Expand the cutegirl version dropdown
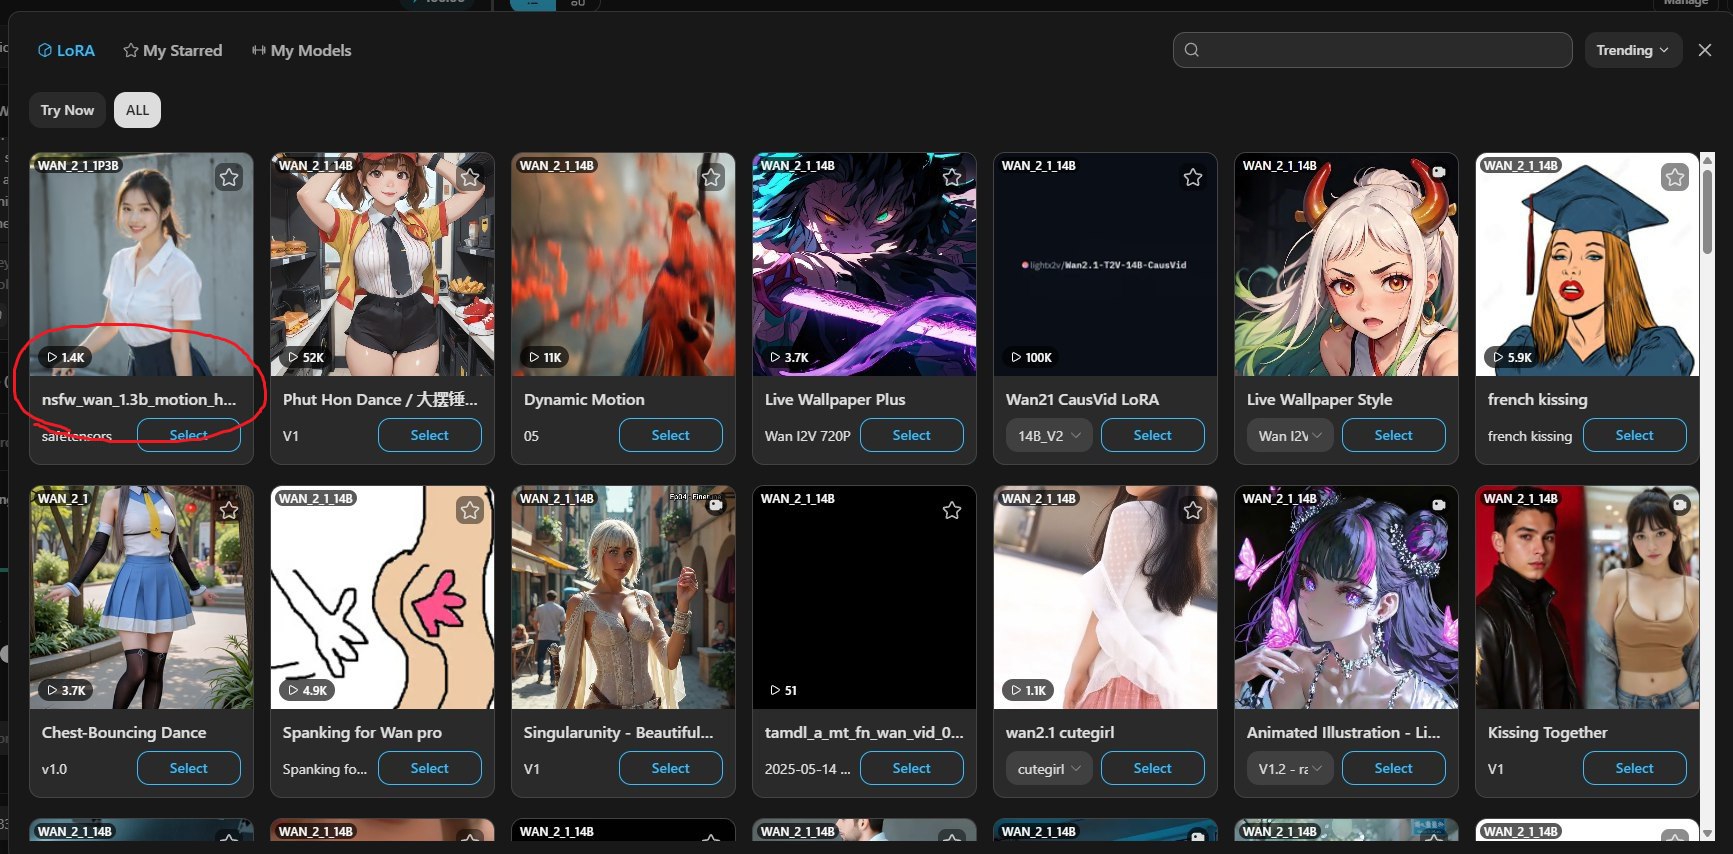The height and width of the screenshot is (854, 1733). pyautogui.click(x=1049, y=769)
